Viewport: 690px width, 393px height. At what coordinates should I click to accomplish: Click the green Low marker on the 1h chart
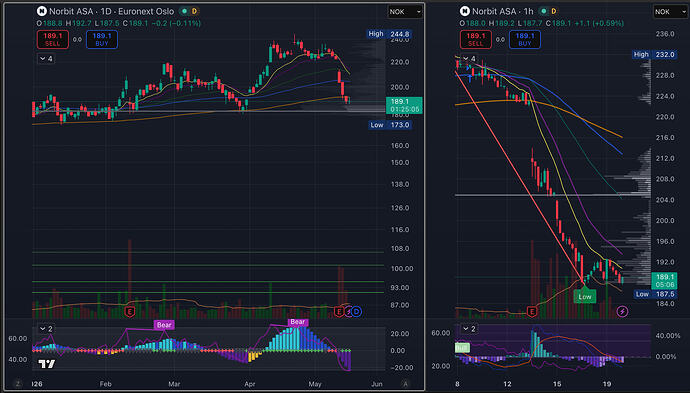(585, 296)
